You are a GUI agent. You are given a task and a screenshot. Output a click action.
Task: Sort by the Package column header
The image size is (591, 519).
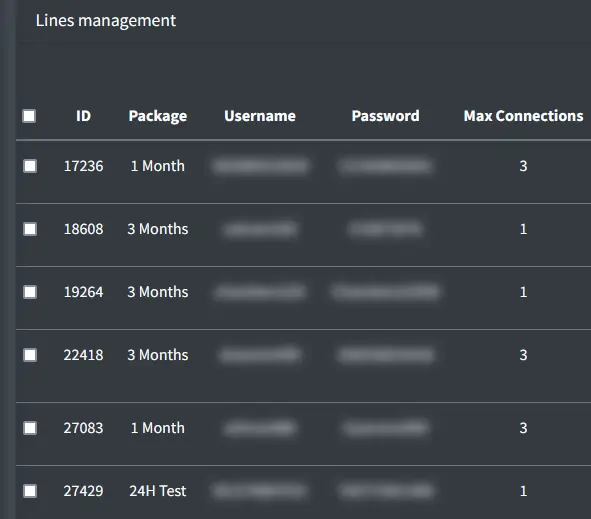pyautogui.click(x=158, y=116)
